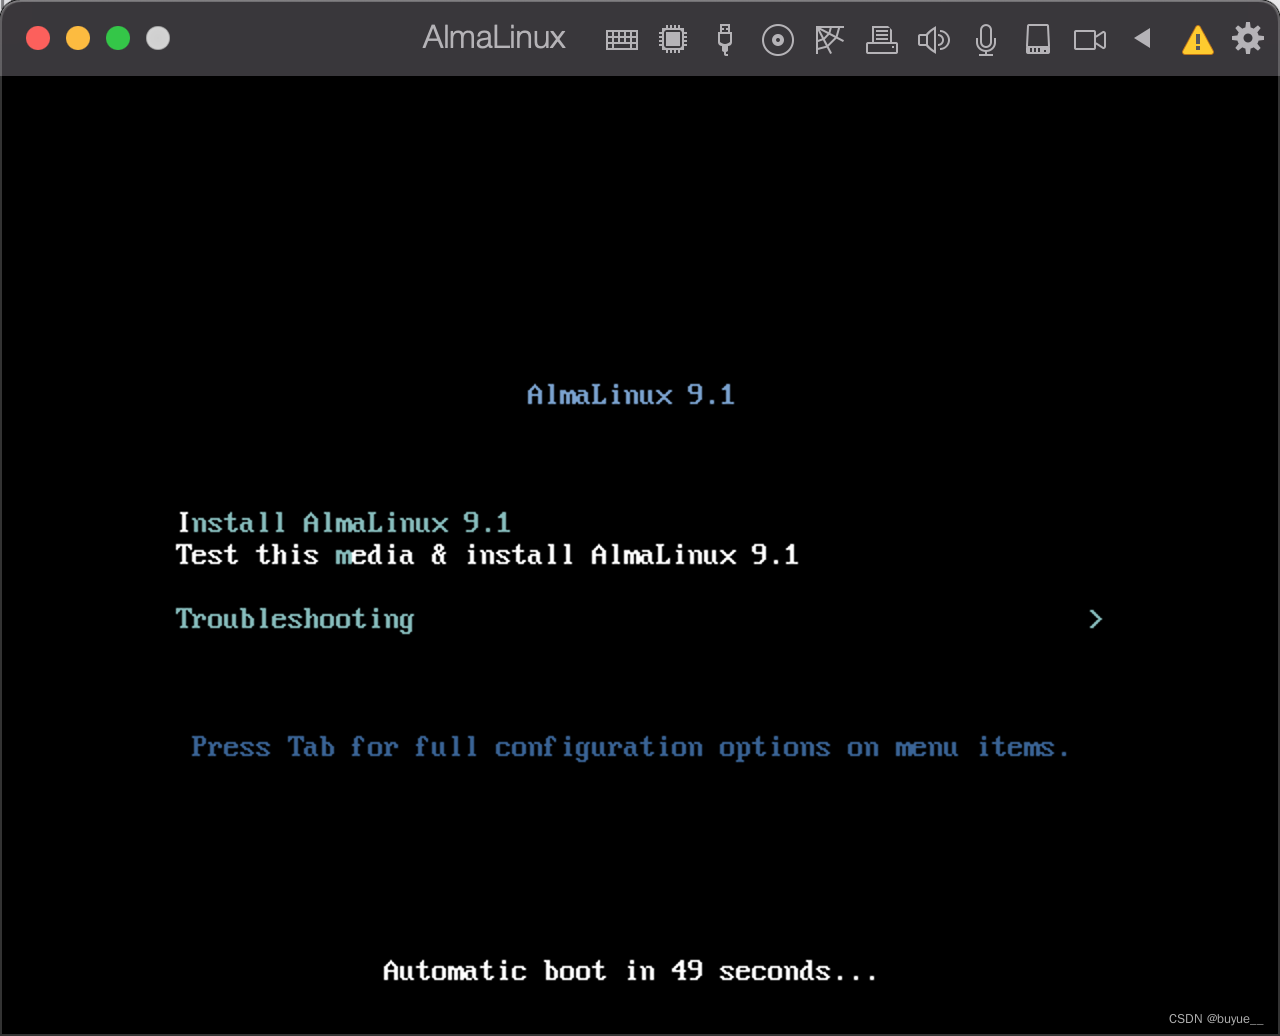
Task: Enter full screen with green button
Action: (x=118, y=38)
